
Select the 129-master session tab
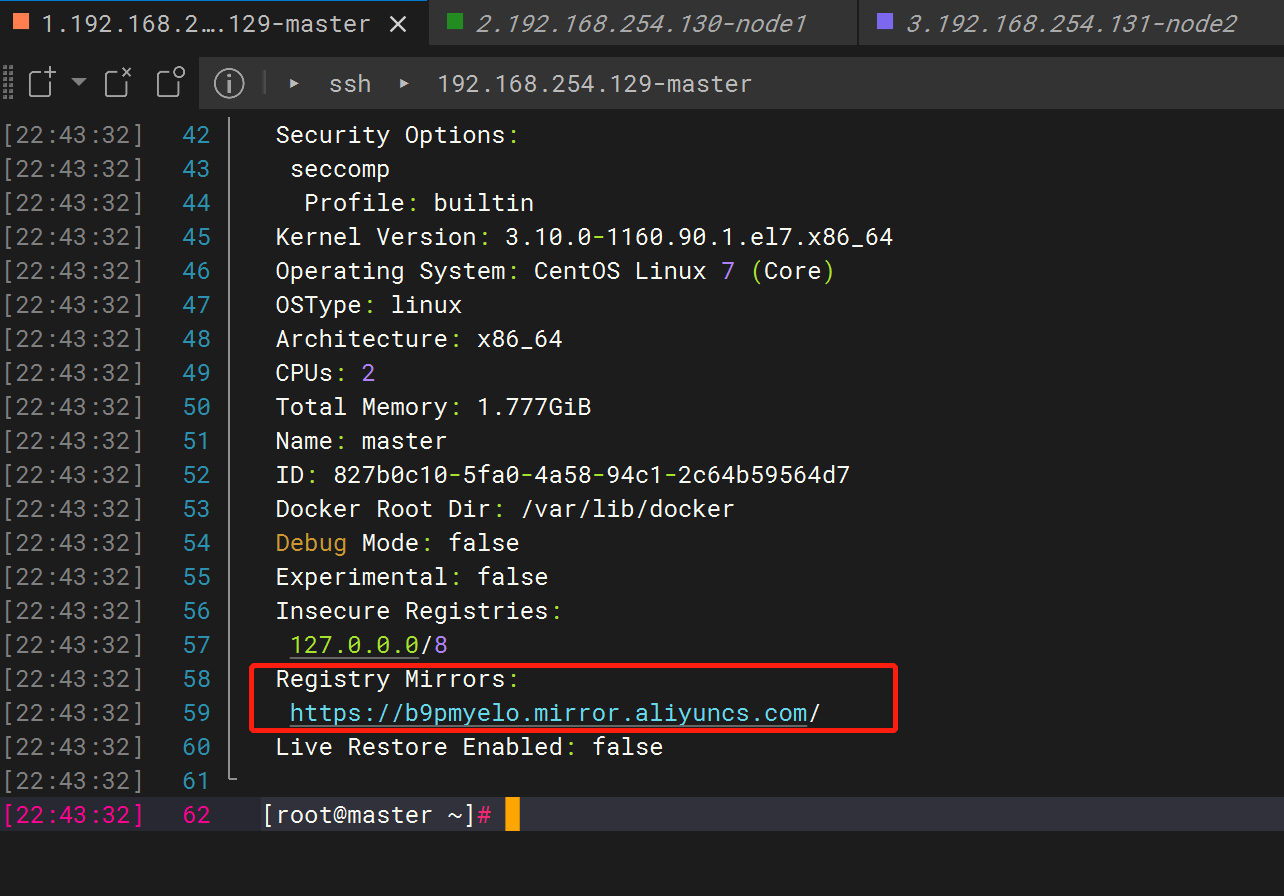(205, 23)
